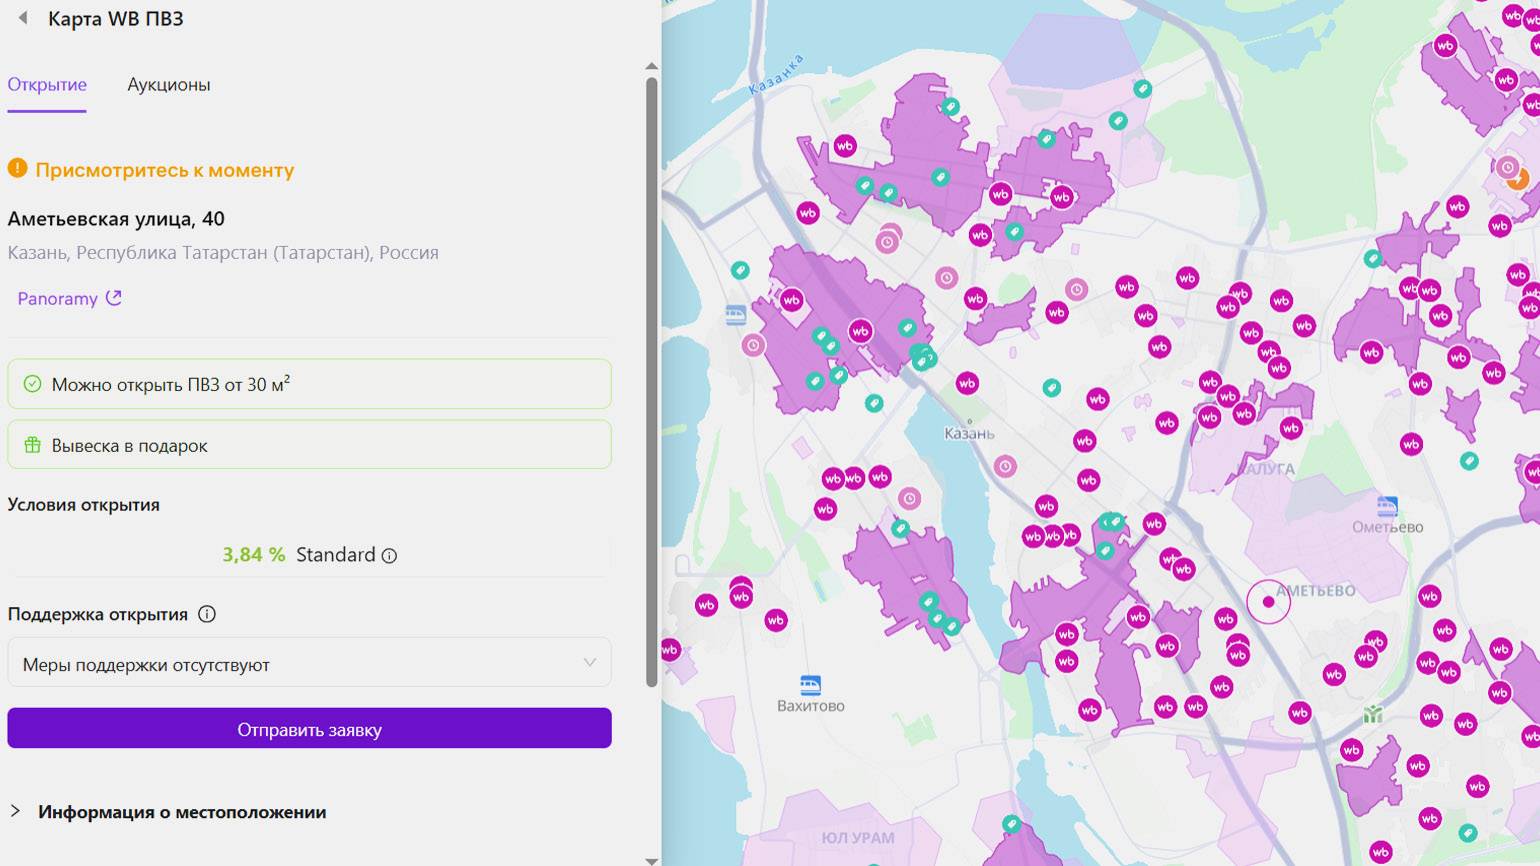
Task: Expand Информация о местоположении section
Action: (182, 812)
